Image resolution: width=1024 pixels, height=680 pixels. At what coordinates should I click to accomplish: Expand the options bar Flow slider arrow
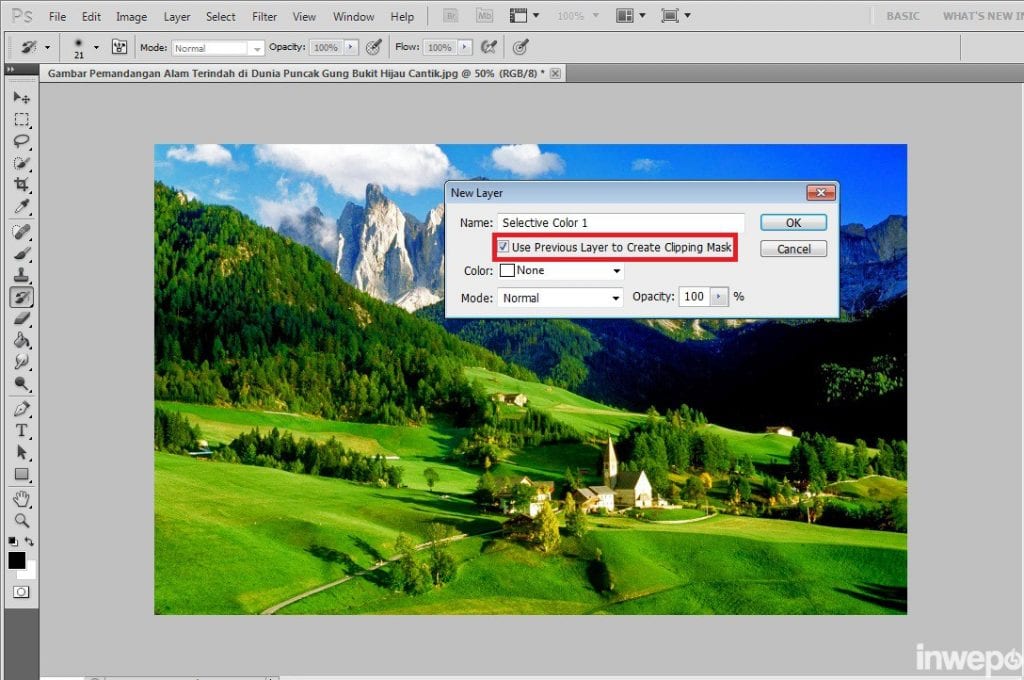click(464, 47)
